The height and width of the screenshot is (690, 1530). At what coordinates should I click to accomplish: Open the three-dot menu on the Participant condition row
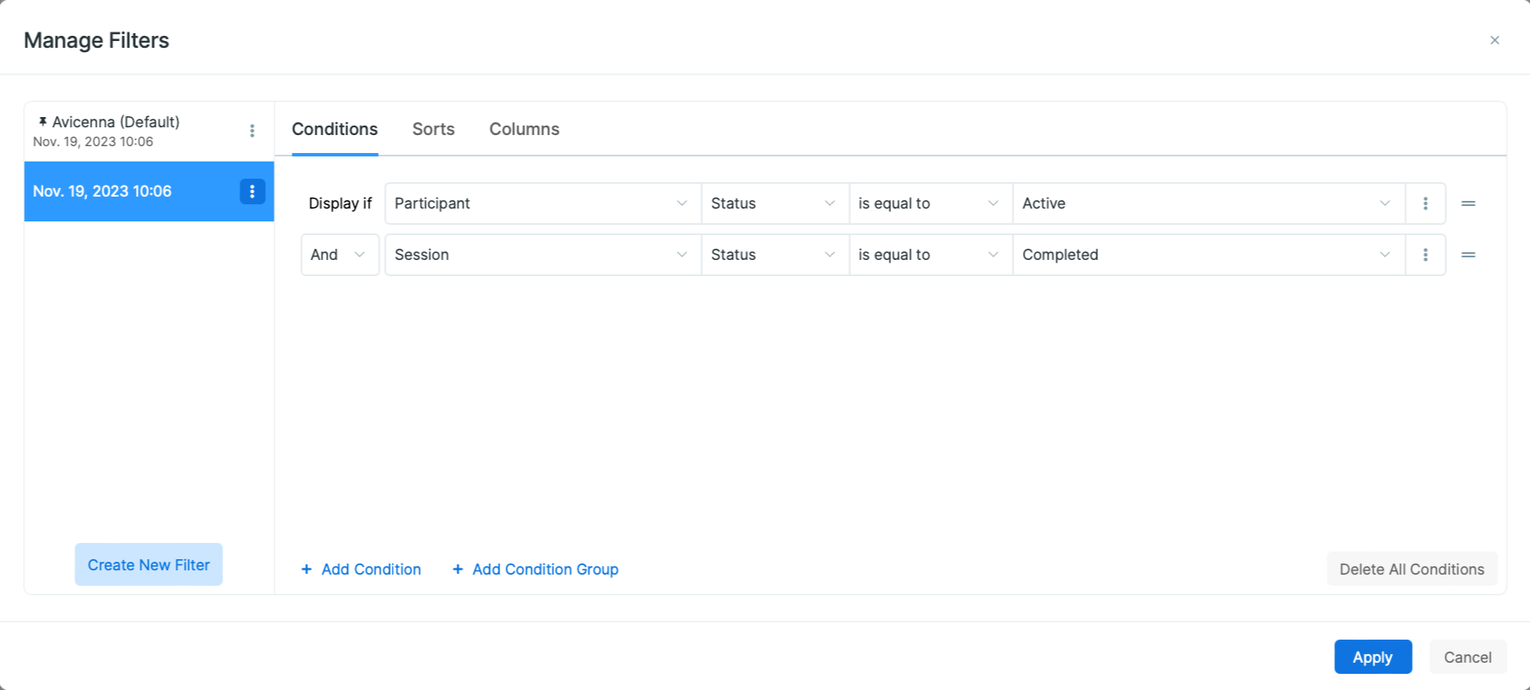[1425, 203]
